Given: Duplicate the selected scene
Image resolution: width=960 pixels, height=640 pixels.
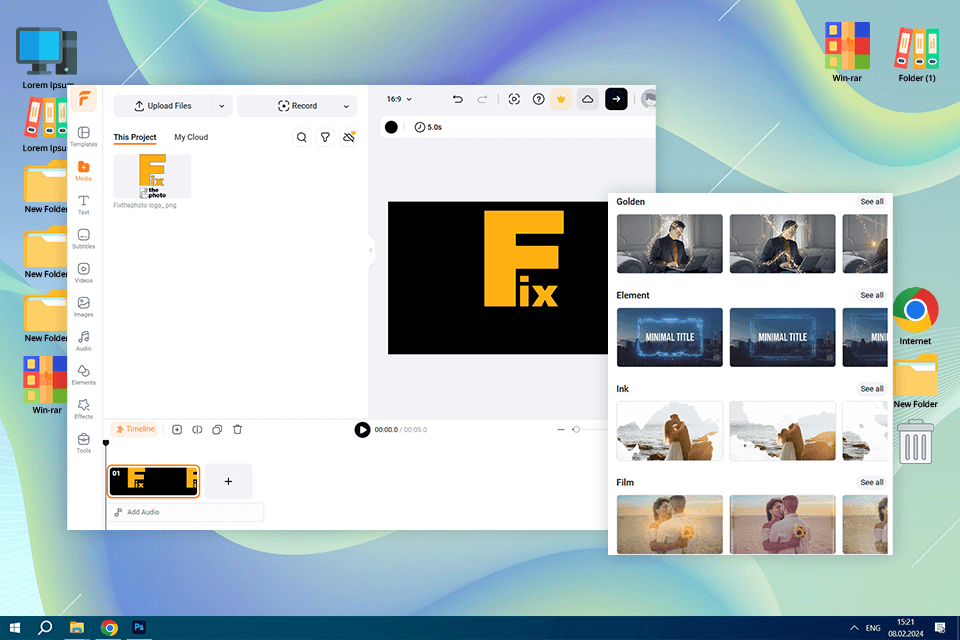Looking at the screenshot, I should 217,430.
